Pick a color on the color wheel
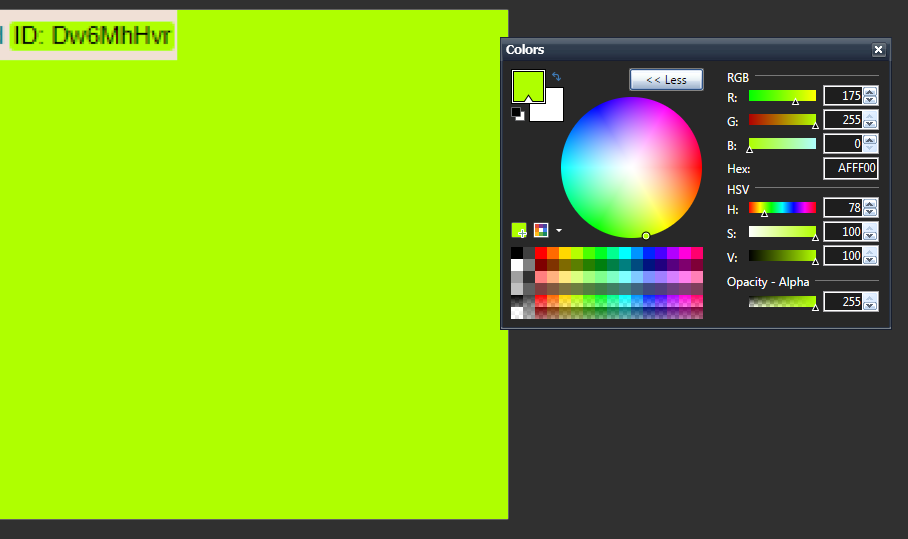This screenshot has height=539, width=908. pos(631,167)
